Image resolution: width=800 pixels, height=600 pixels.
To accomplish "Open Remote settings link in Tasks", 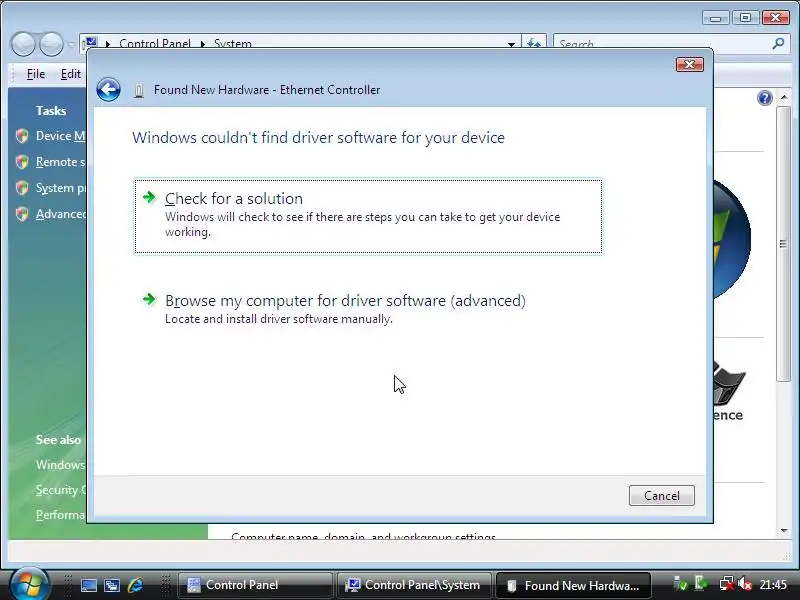I will pos(60,162).
